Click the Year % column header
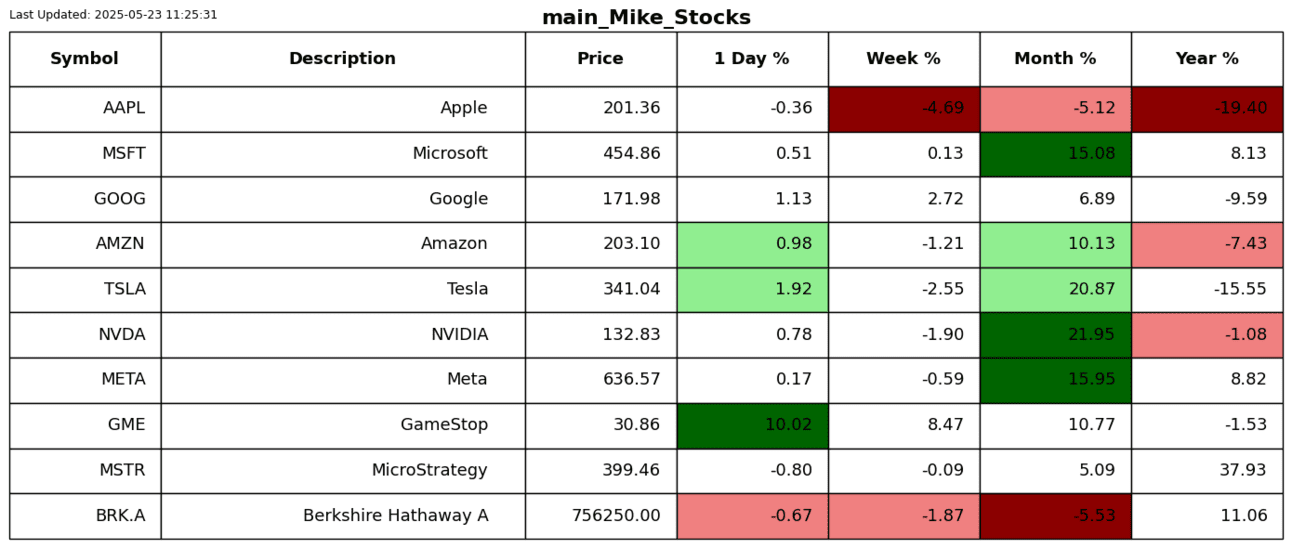The image size is (1292, 548). [x=1206, y=59]
